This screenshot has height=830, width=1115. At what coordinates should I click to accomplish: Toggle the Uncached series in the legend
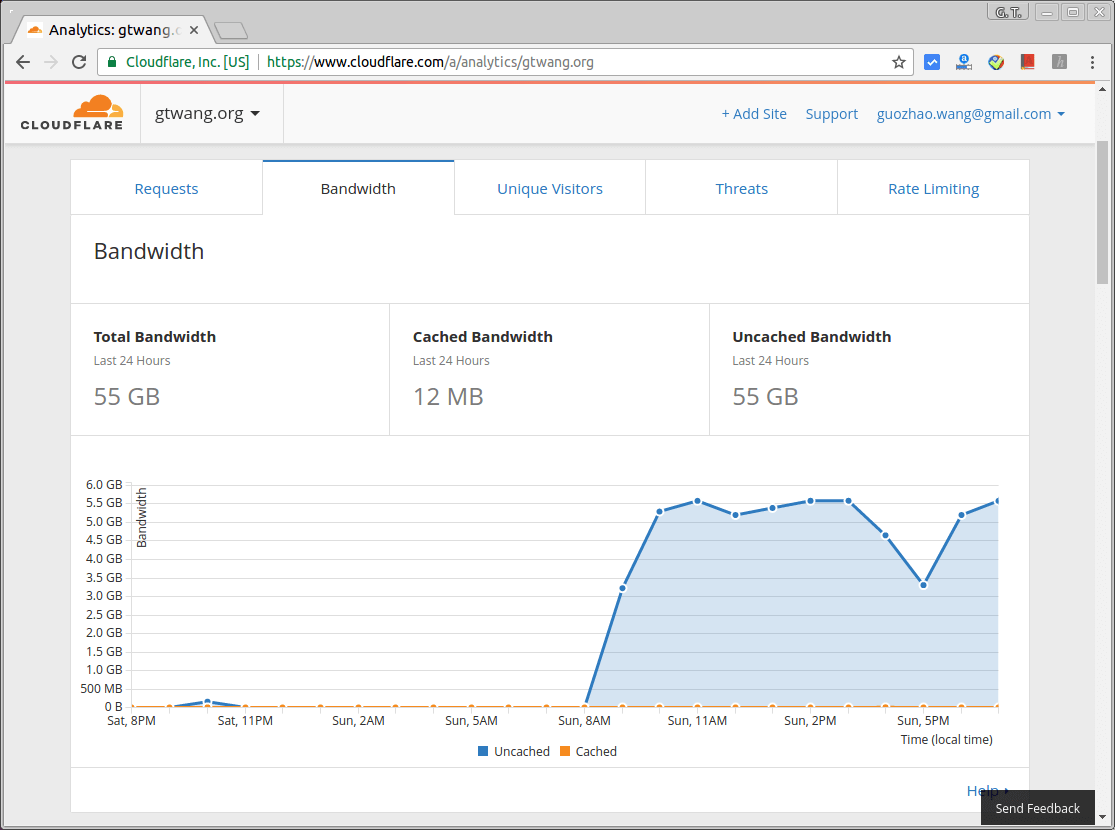click(513, 751)
